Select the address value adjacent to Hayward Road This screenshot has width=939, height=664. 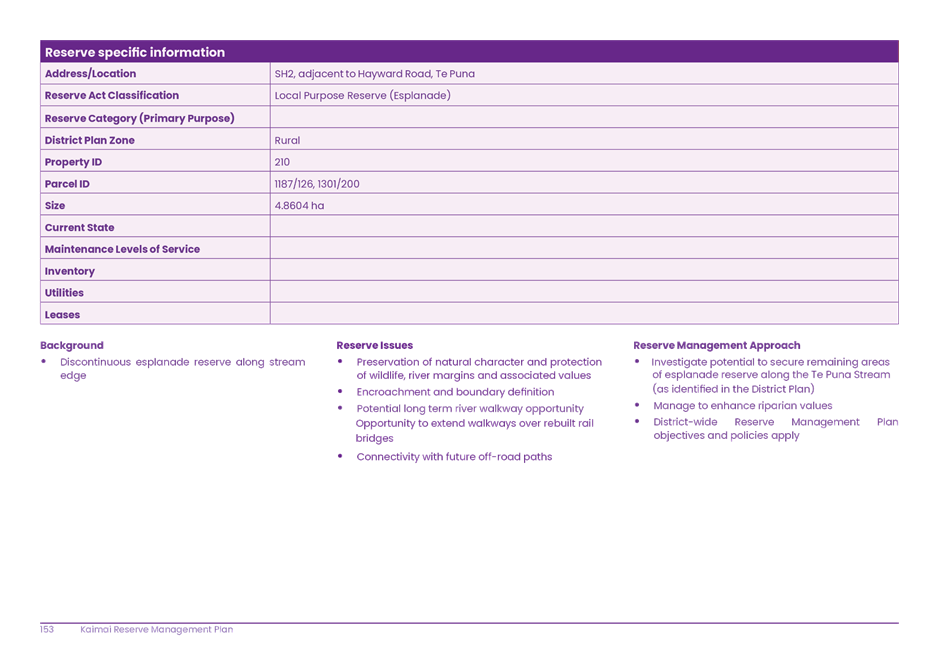pyautogui.click(x=374, y=73)
